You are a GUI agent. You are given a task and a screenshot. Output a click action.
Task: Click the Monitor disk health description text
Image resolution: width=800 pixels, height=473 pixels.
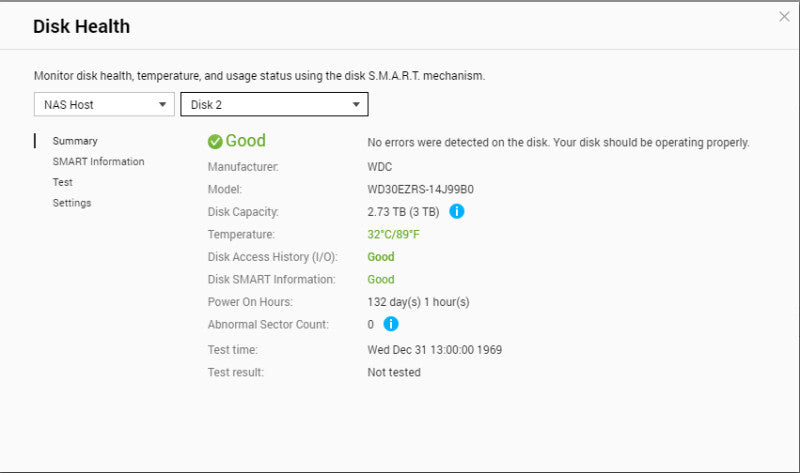259,76
